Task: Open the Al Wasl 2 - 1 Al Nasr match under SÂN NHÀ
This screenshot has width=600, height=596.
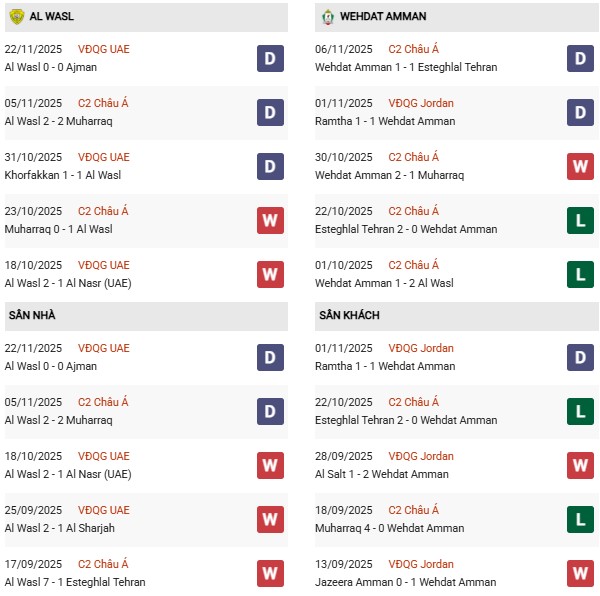Action: (67, 474)
